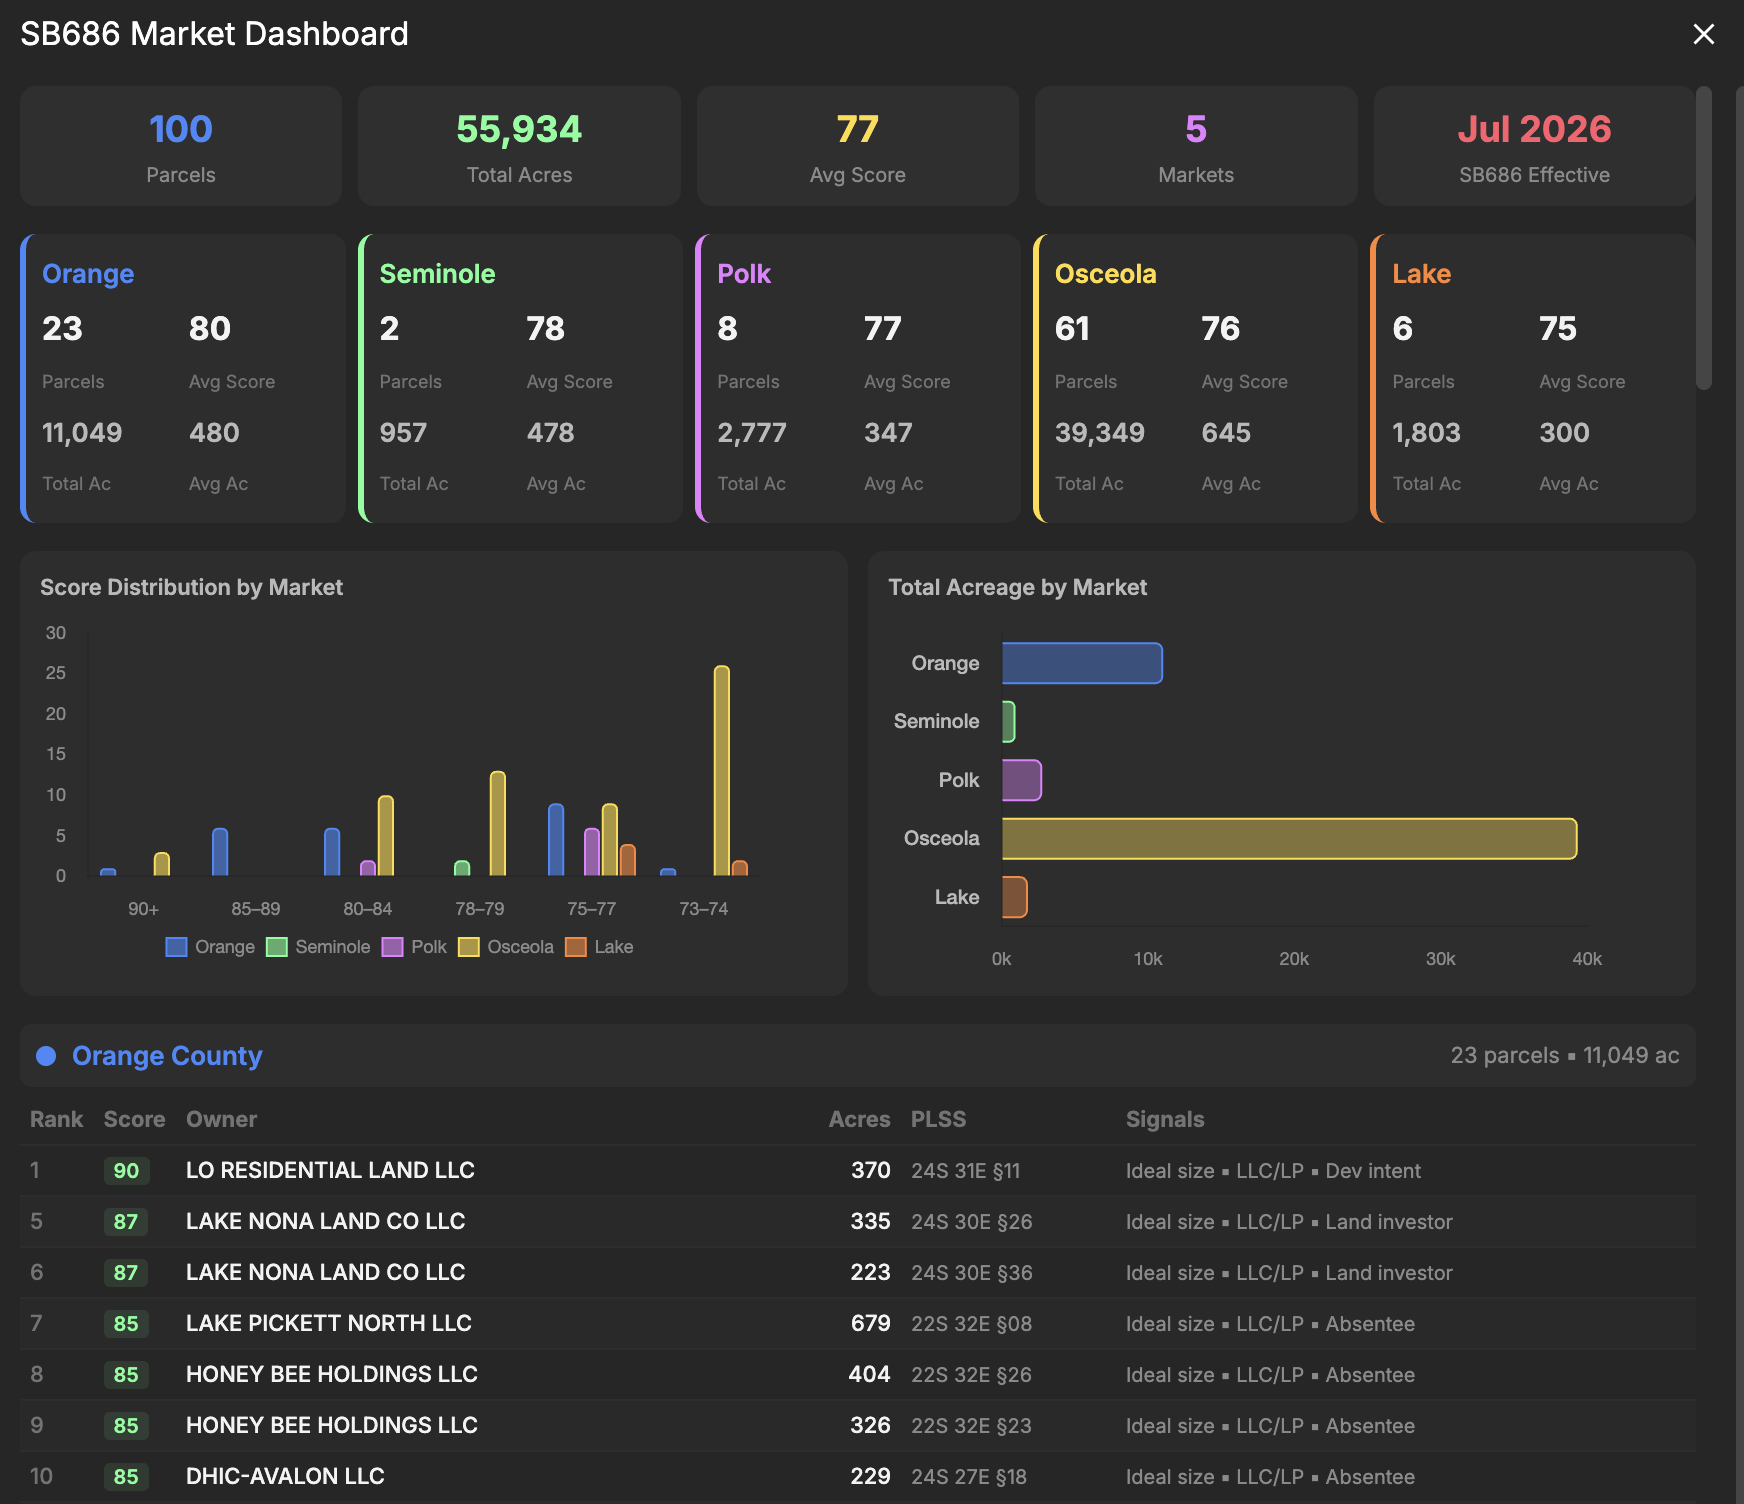Viewport: 1744px width, 1504px height.
Task: Click the score 90 badge
Action: click(126, 1171)
